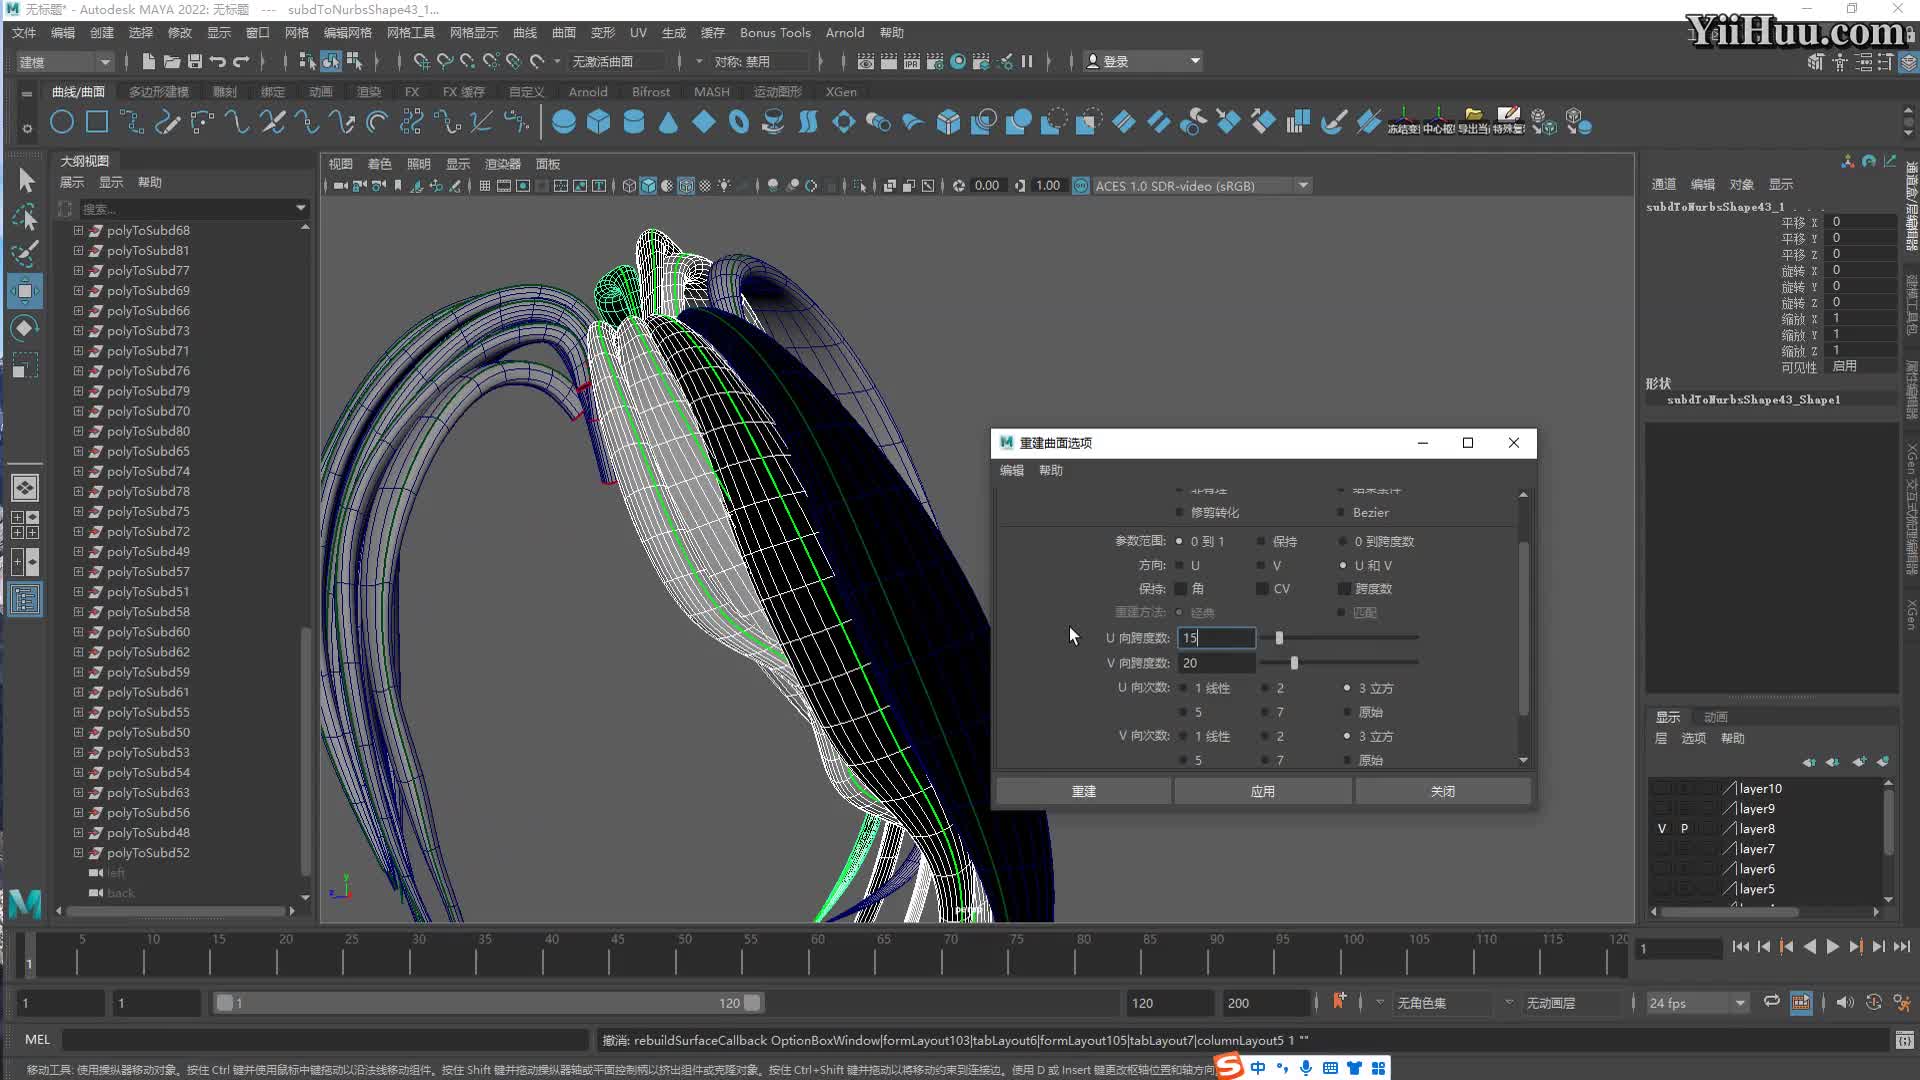Adjust the U 向跨度数 slider

tap(1279, 637)
